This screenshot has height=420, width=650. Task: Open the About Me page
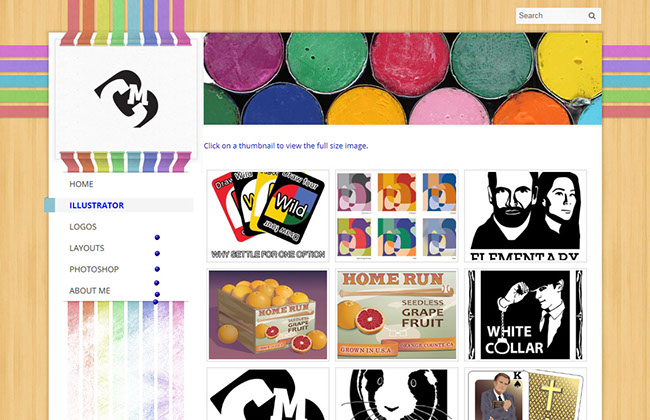coord(90,291)
